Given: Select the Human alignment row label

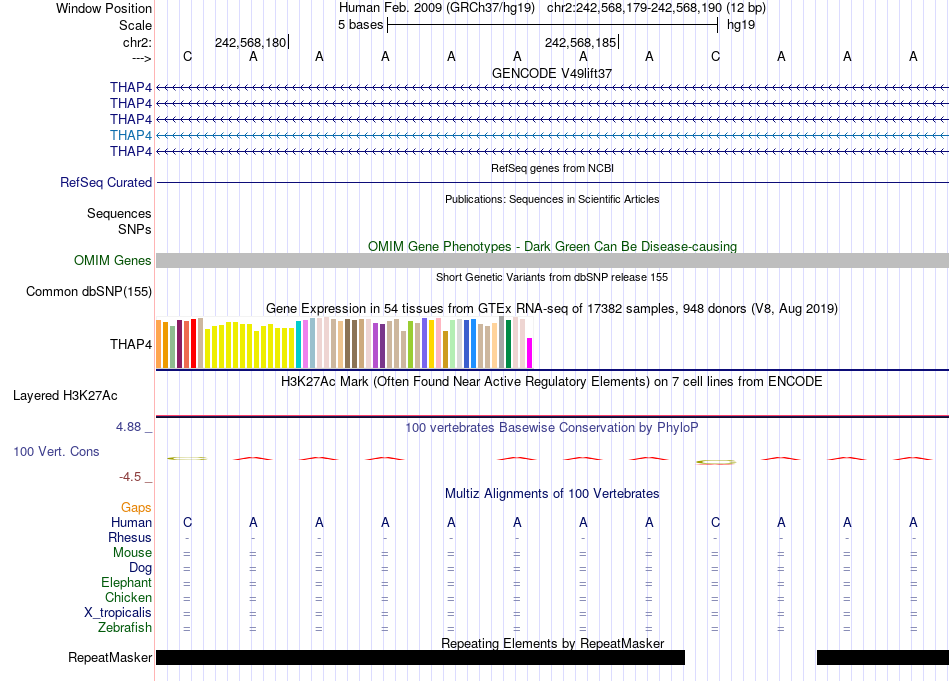Looking at the screenshot, I should coord(131,522).
